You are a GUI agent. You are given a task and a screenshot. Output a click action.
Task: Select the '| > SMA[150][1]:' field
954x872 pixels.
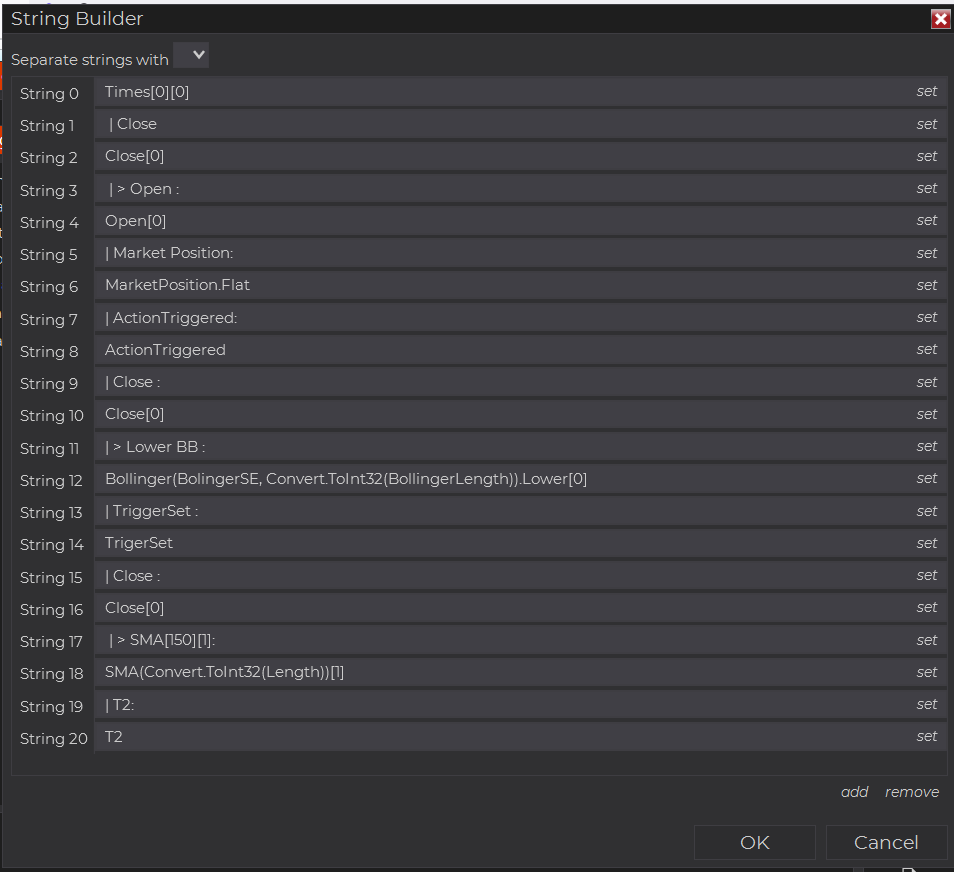520,640
